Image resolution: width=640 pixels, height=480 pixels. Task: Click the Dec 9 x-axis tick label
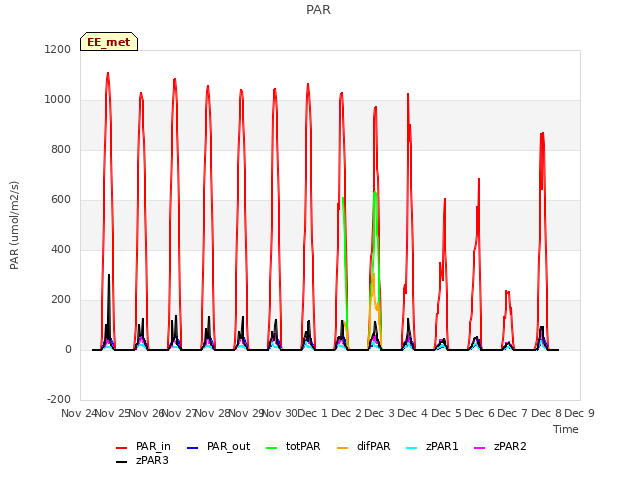pos(579,413)
